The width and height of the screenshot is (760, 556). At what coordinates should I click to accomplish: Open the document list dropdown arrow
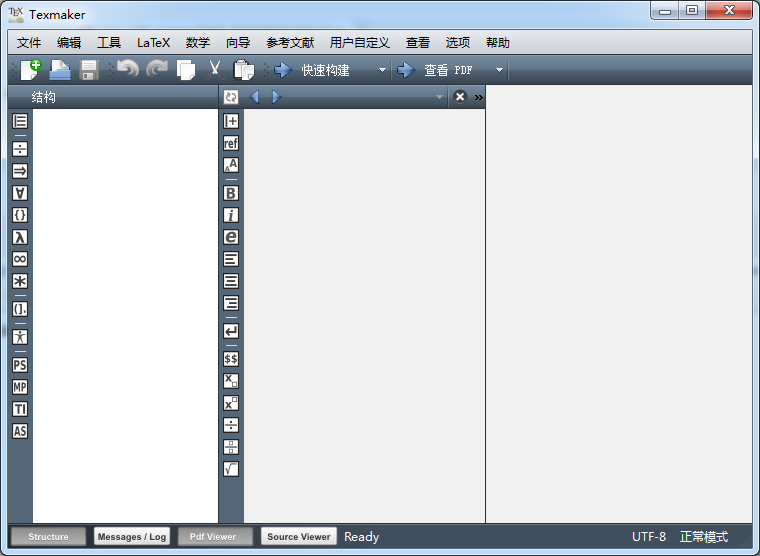pyautogui.click(x=439, y=97)
